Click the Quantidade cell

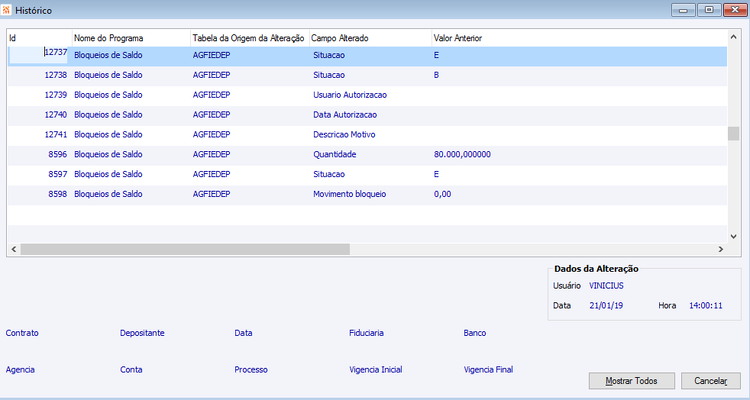(334, 155)
